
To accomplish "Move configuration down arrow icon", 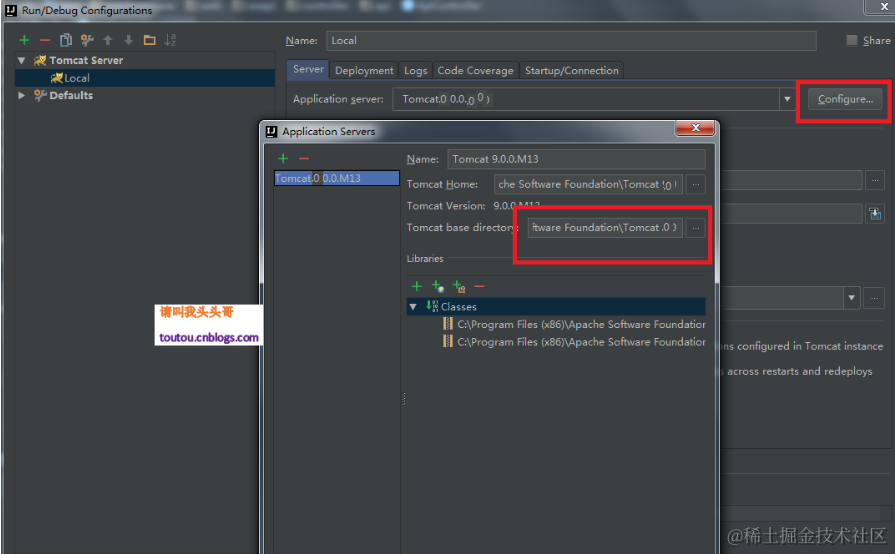I will pos(128,40).
